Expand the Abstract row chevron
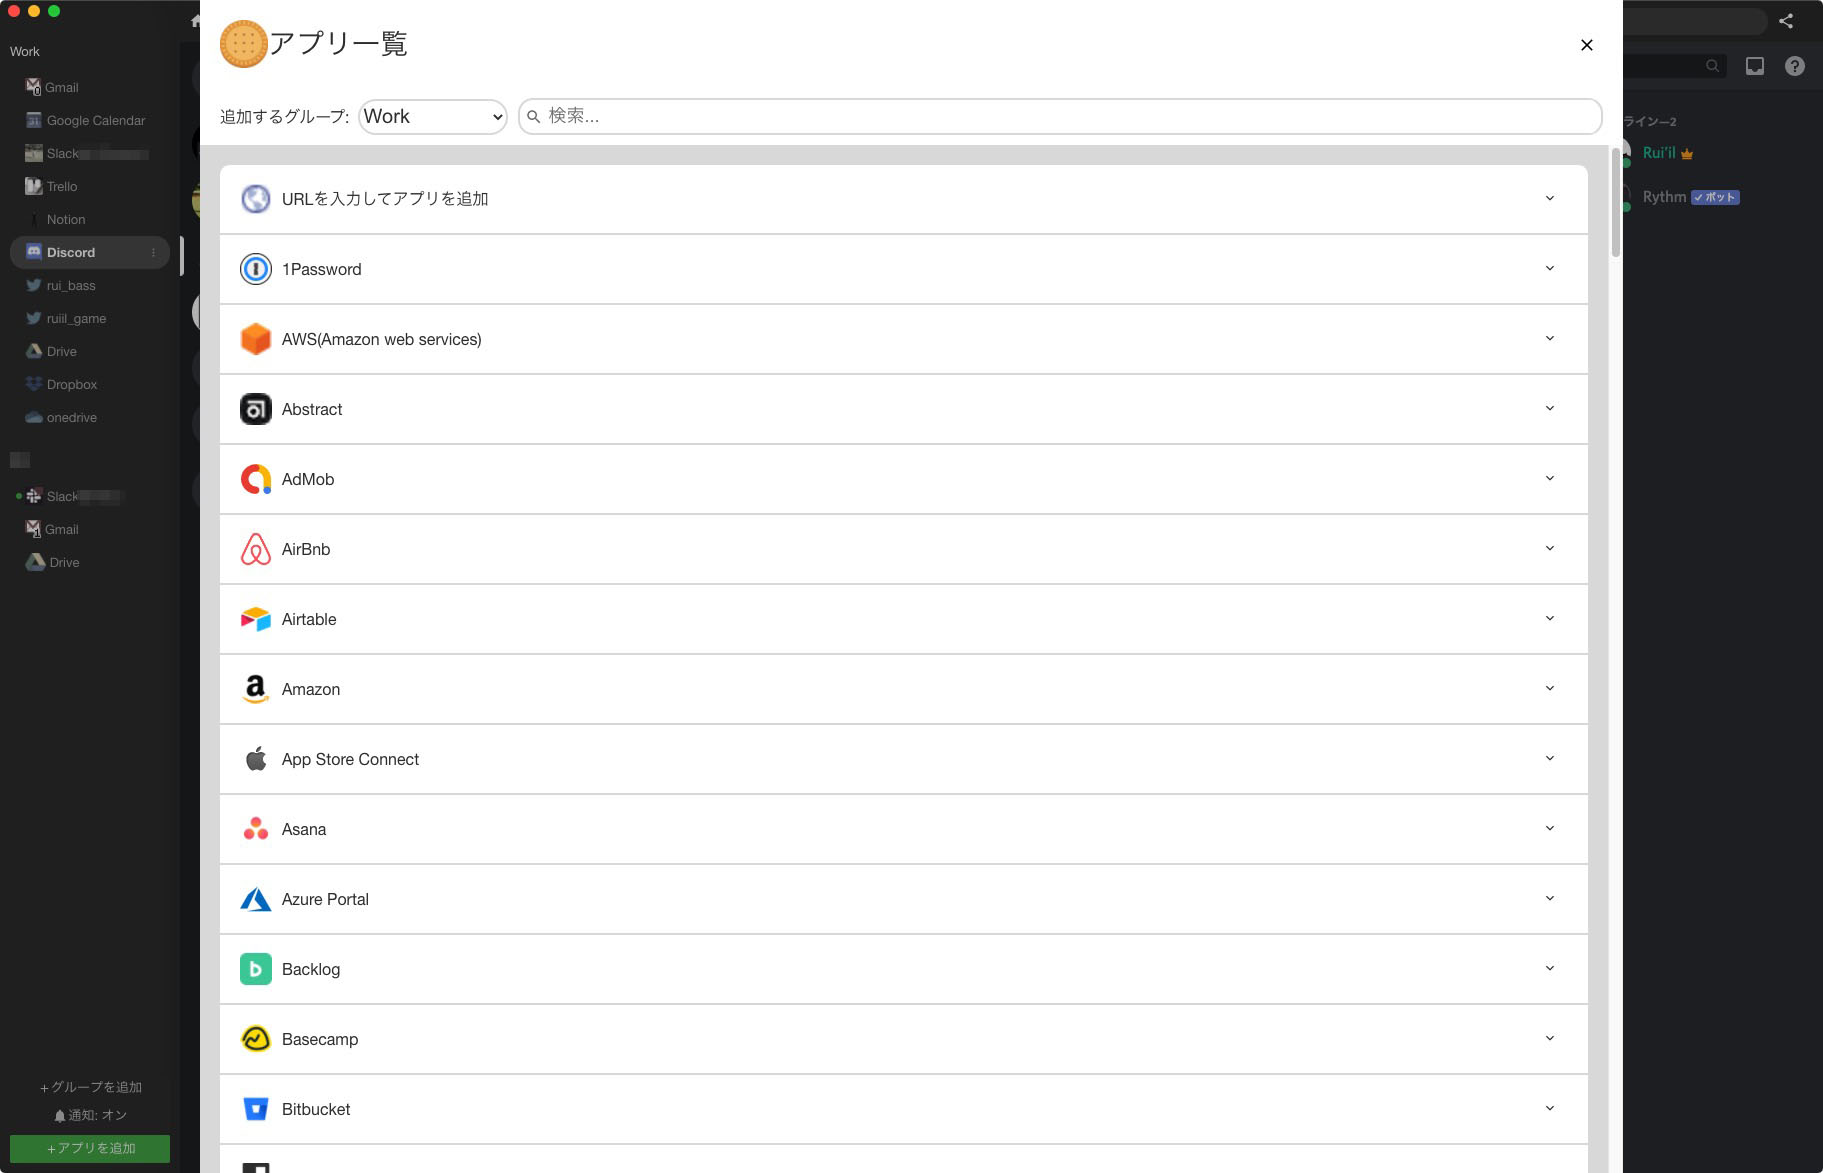Image resolution: width=1823 pixels, height=1173 pixels. 1550,408
